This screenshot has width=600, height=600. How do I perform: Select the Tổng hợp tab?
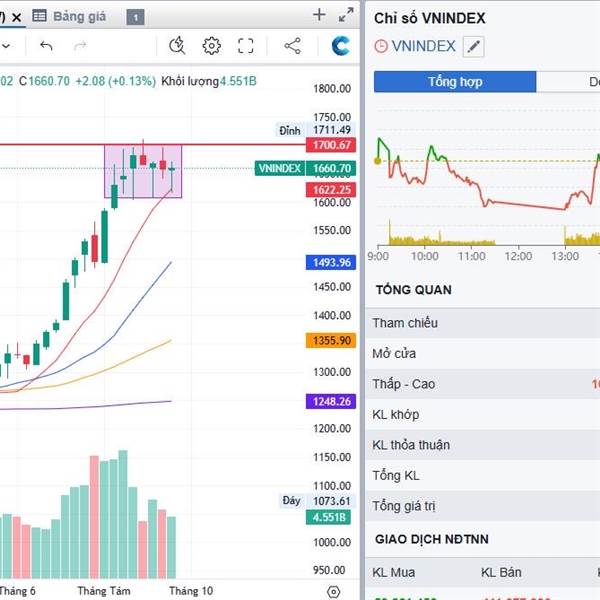(455, 82)
